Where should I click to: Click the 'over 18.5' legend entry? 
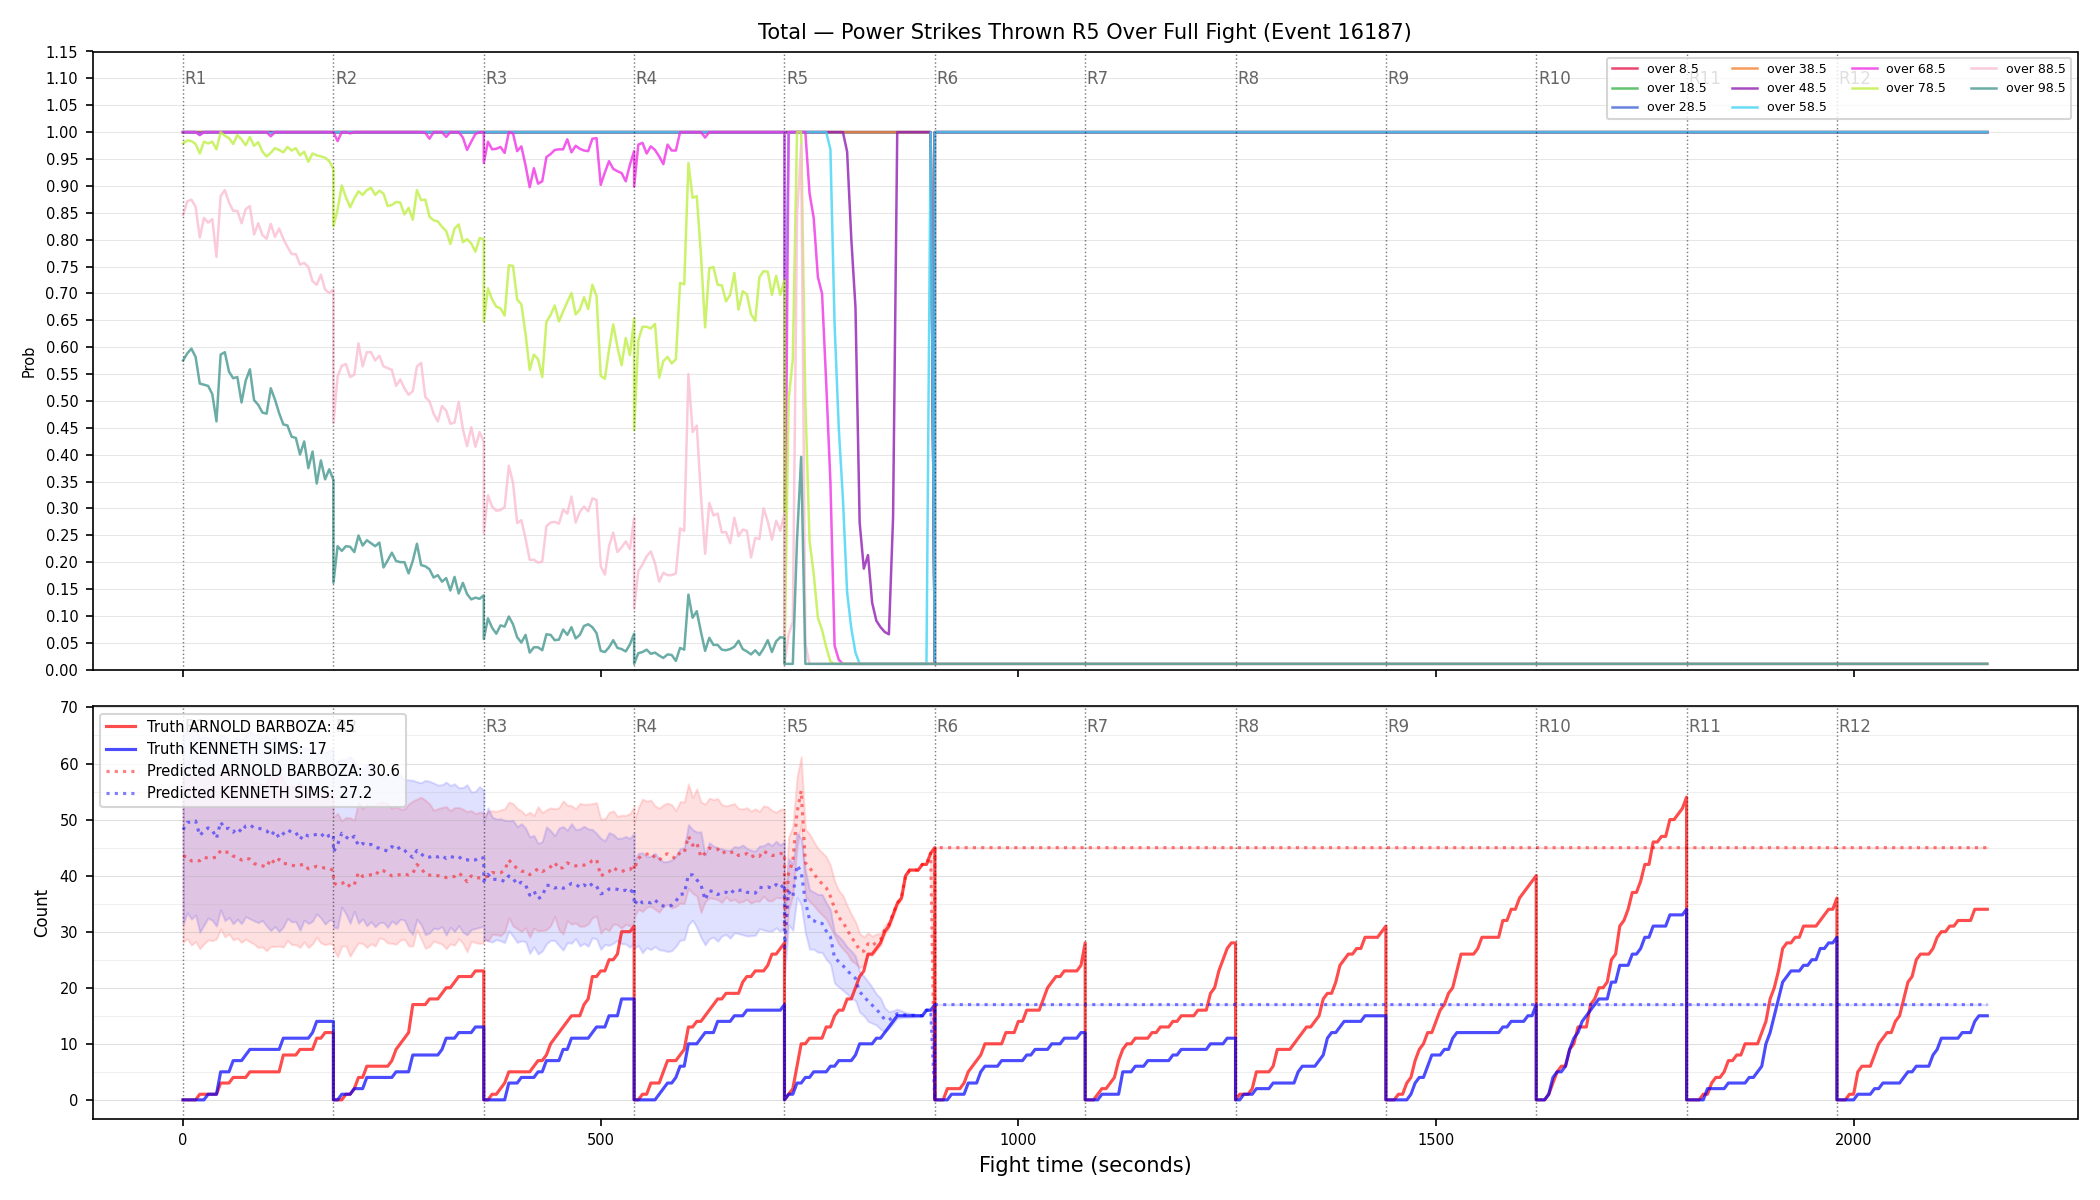point(1659,88)
